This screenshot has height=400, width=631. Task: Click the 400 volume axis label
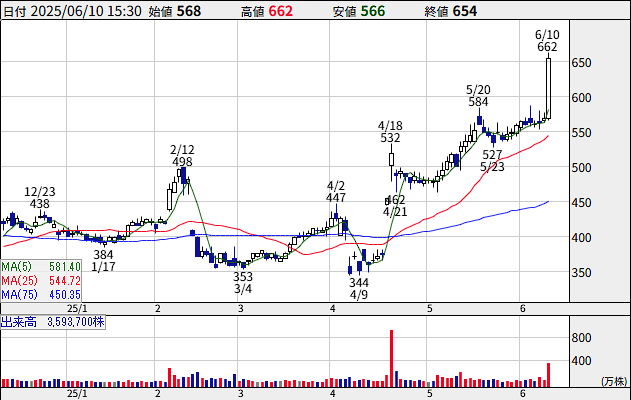pyautogui.click(x=582, y=361)
